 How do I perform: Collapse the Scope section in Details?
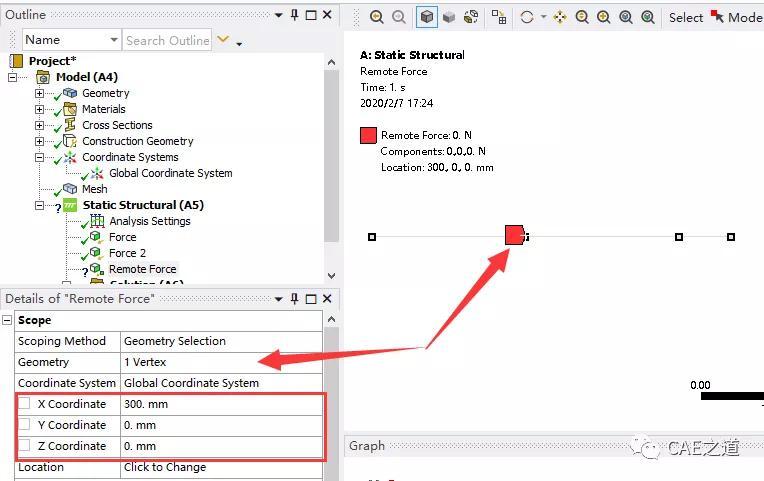click(7, 320)
